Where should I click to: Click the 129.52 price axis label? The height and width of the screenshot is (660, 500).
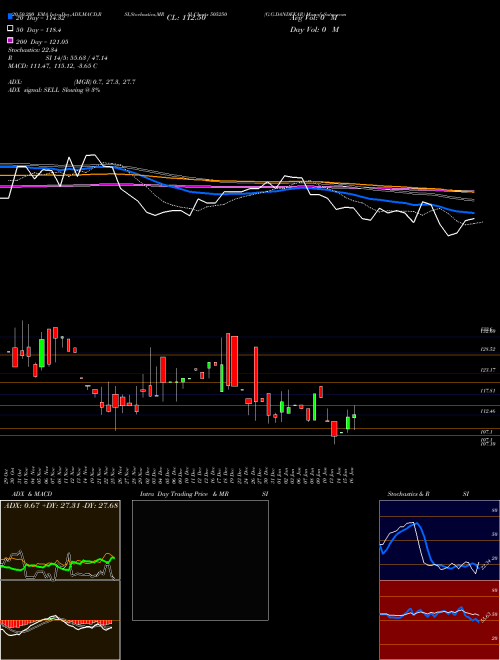pyautogui.click(x=488, y=349)
